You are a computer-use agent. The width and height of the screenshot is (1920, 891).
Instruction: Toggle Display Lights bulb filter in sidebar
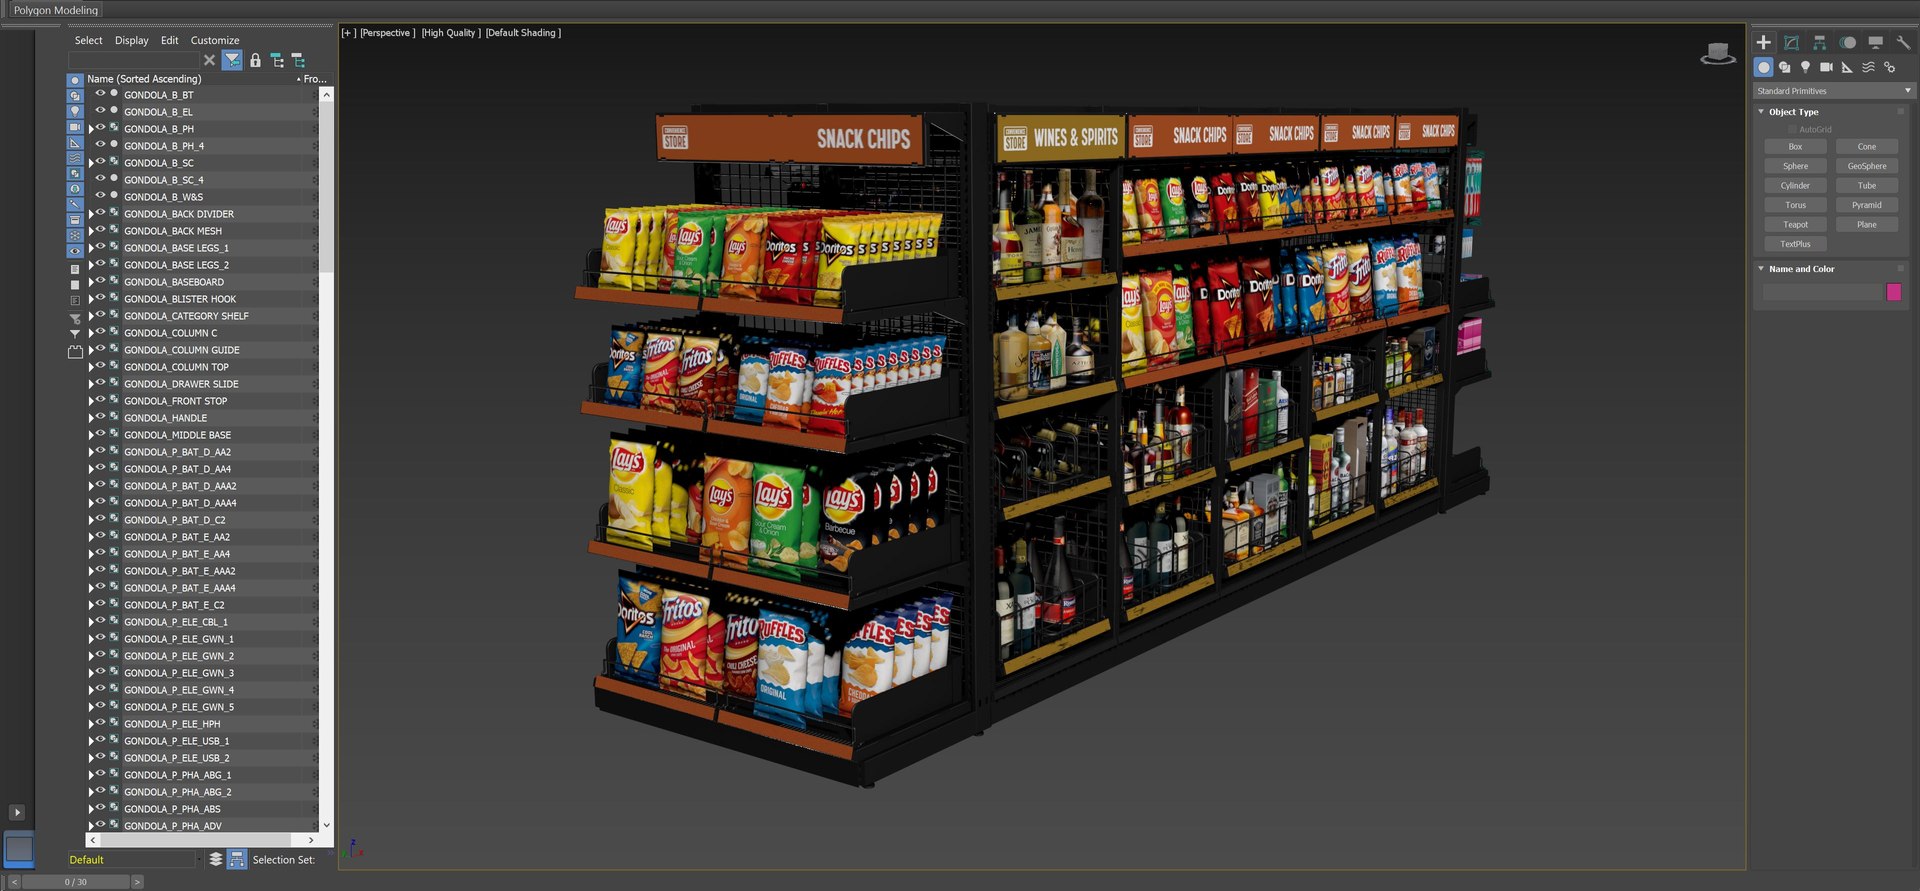click(75, 112)
